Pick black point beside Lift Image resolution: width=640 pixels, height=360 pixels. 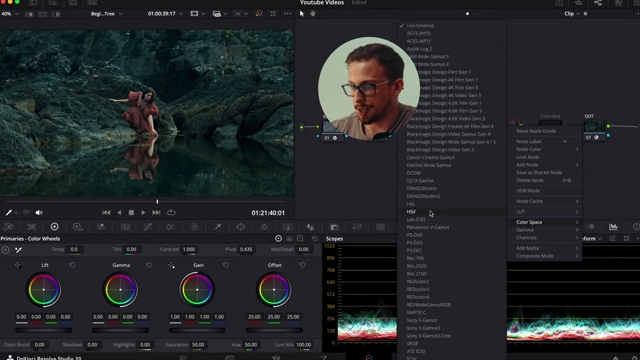click(18, 265)
